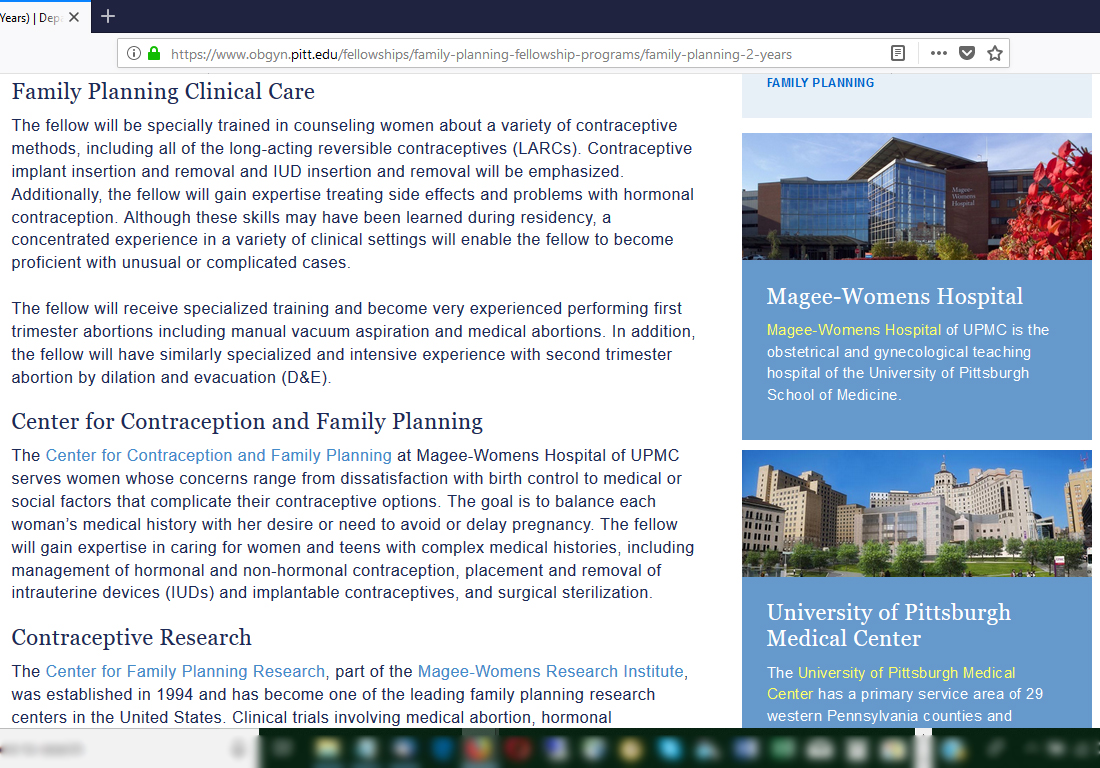Image resolution: width=1100 pixels, height=768 pixels.
Task: Click the green padlock security icon
Action: click(154, 53)
